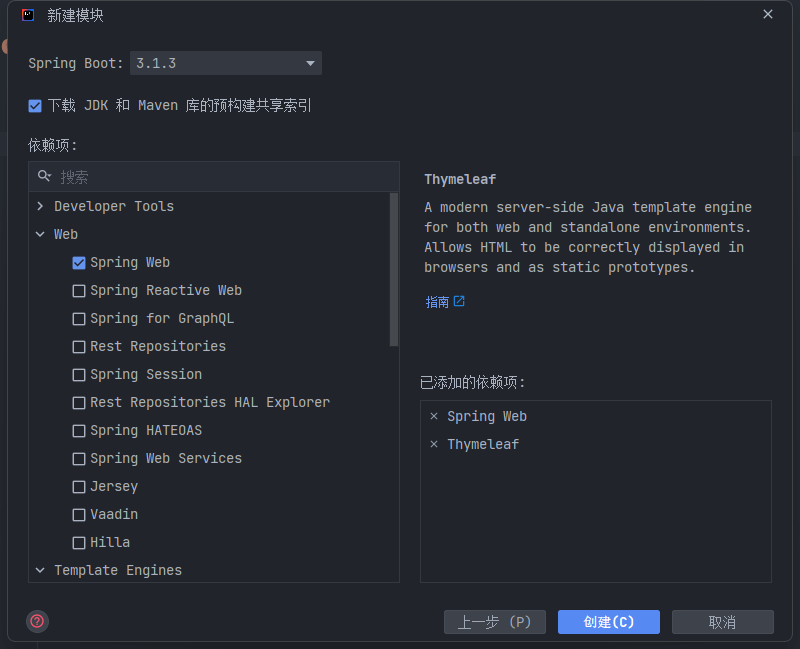This screenshot has height=649, width=800.
Task: Check the Rest Repositories checkbox
Action: point(79,347)
